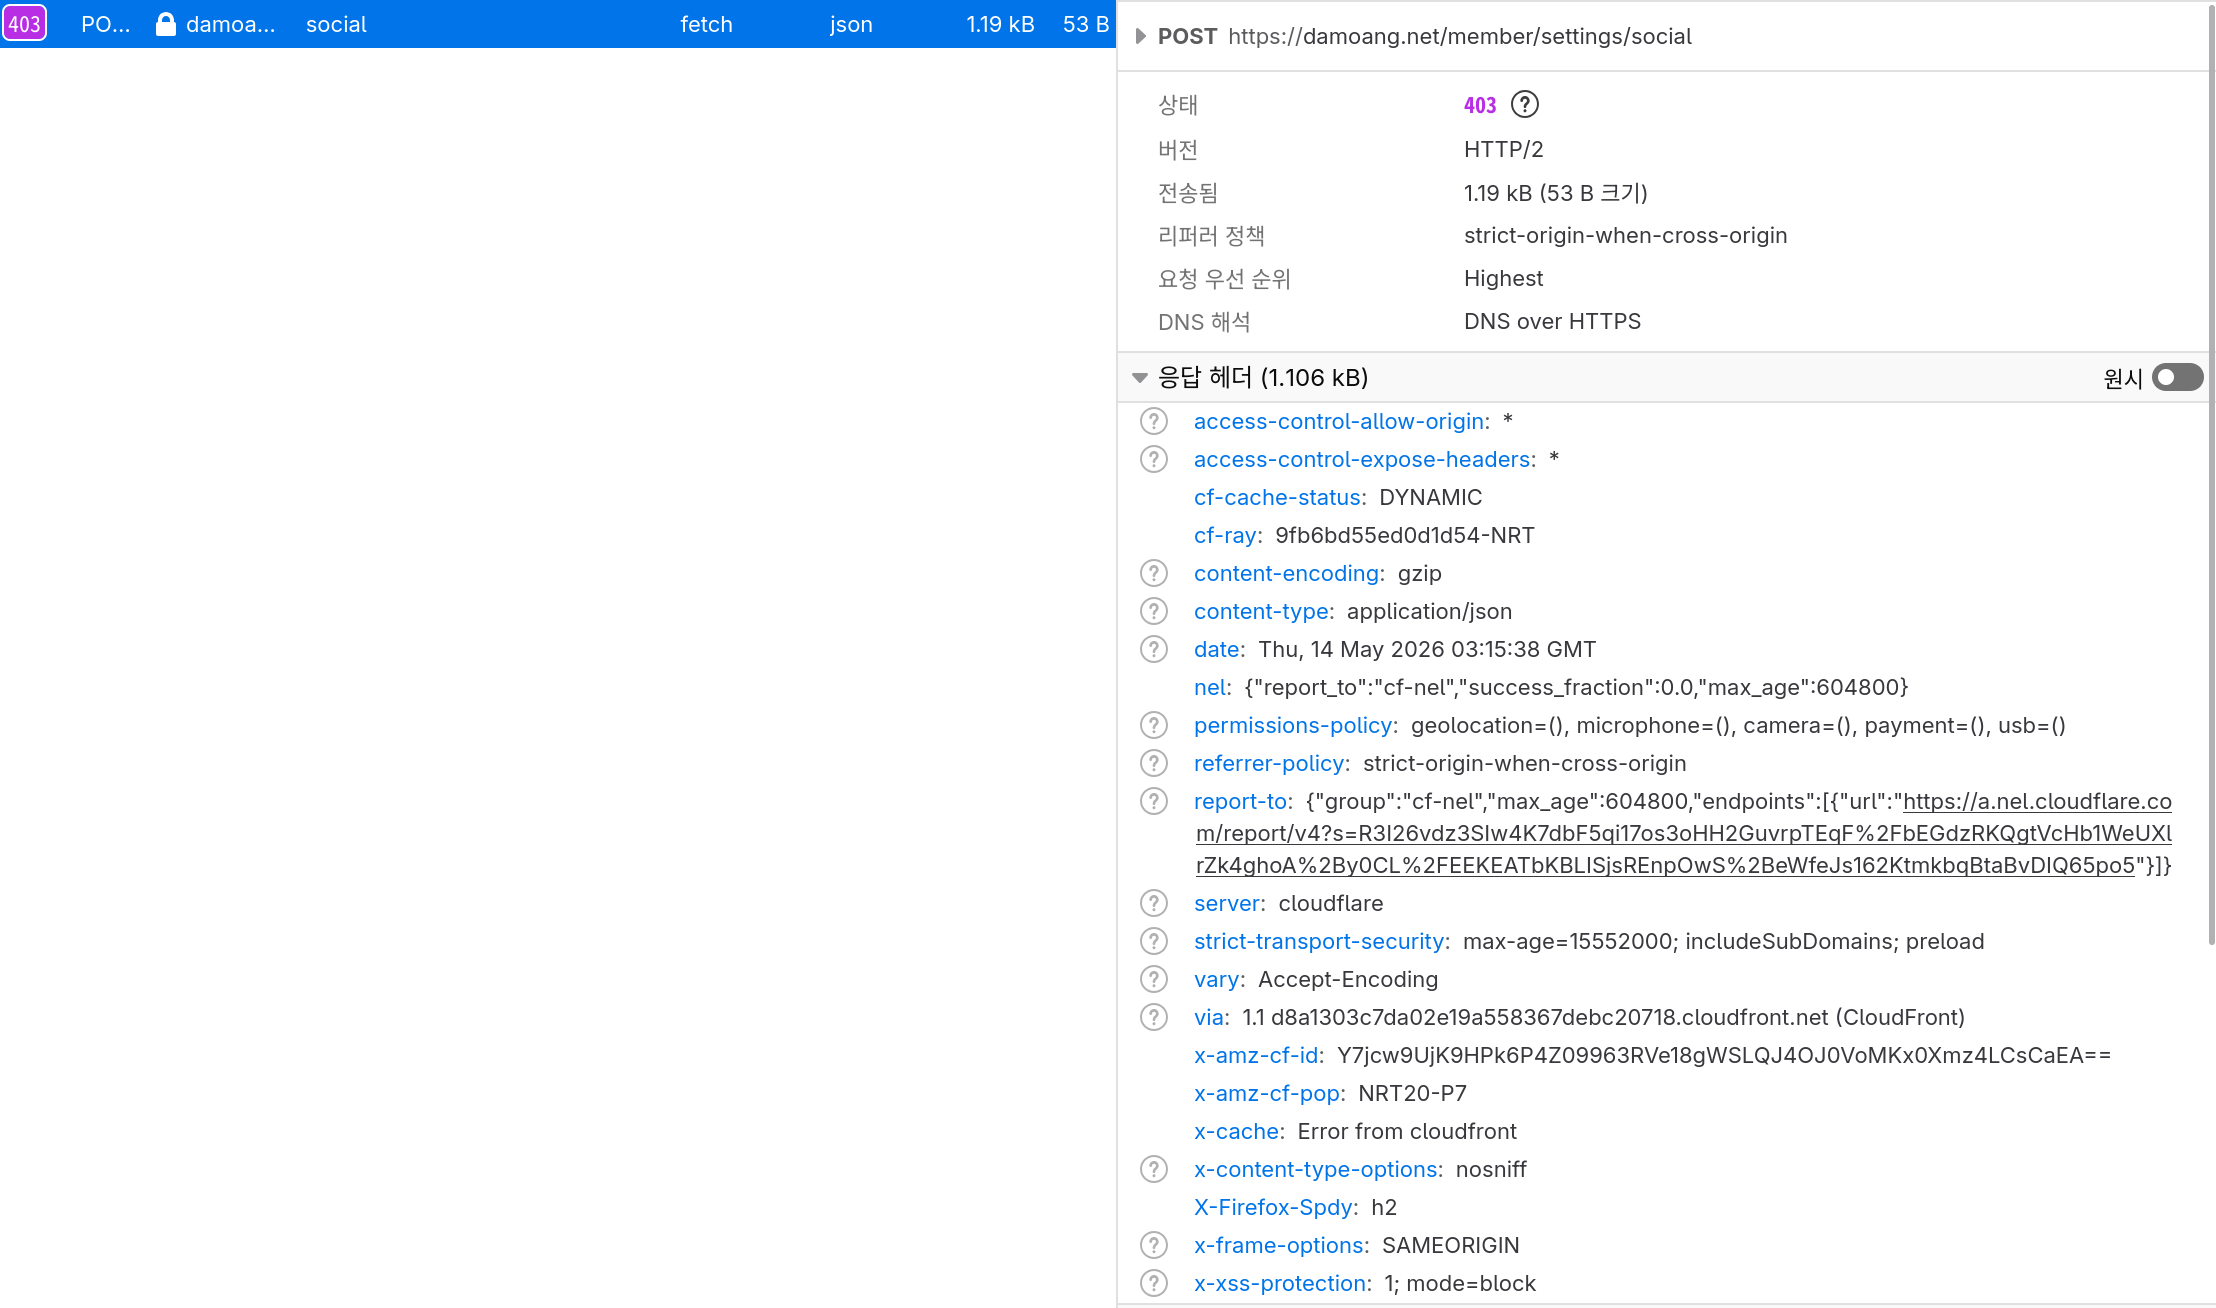2216x1308 pixels.
Task: Open help icon for vary header
Action: tap(1154, 979)
